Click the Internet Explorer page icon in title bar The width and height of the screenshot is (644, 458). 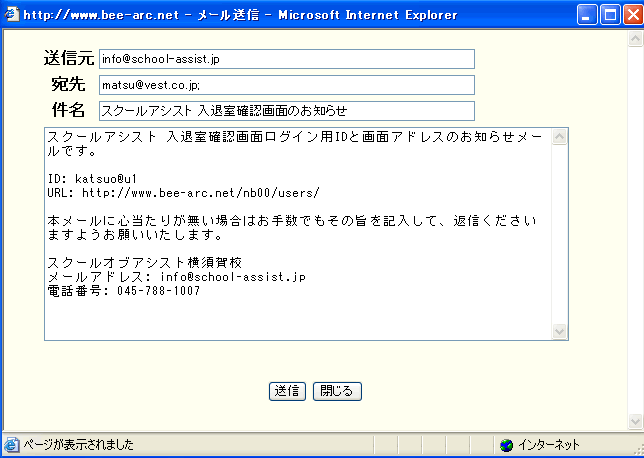[x=11, y=15]
